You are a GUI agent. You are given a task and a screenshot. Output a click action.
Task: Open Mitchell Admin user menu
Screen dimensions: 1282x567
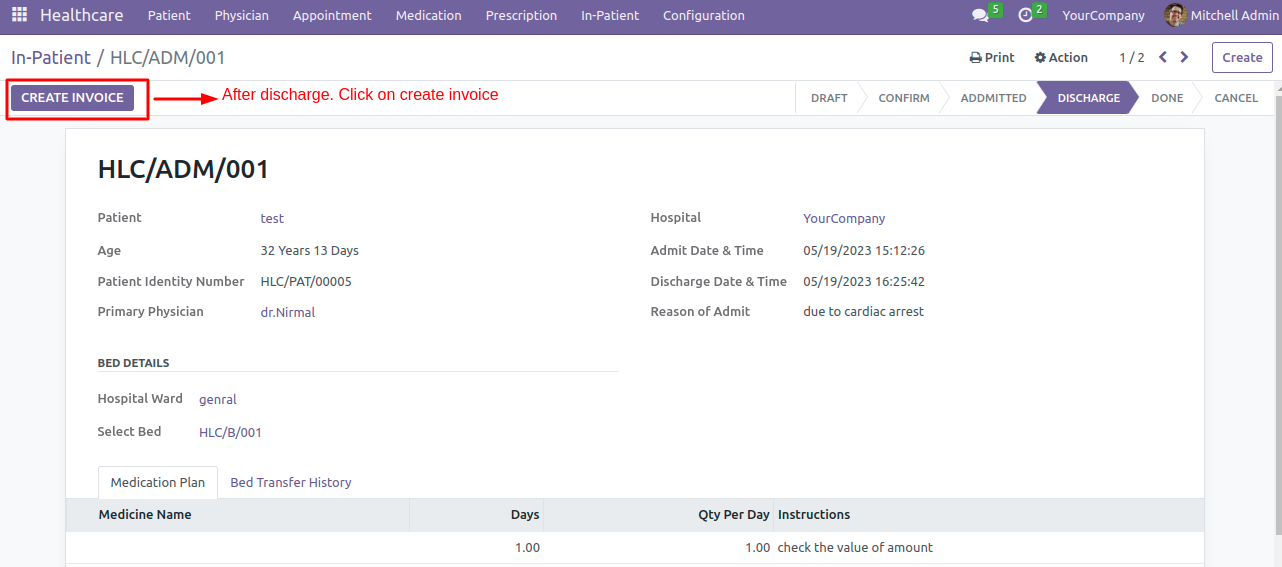(1221, 15)
